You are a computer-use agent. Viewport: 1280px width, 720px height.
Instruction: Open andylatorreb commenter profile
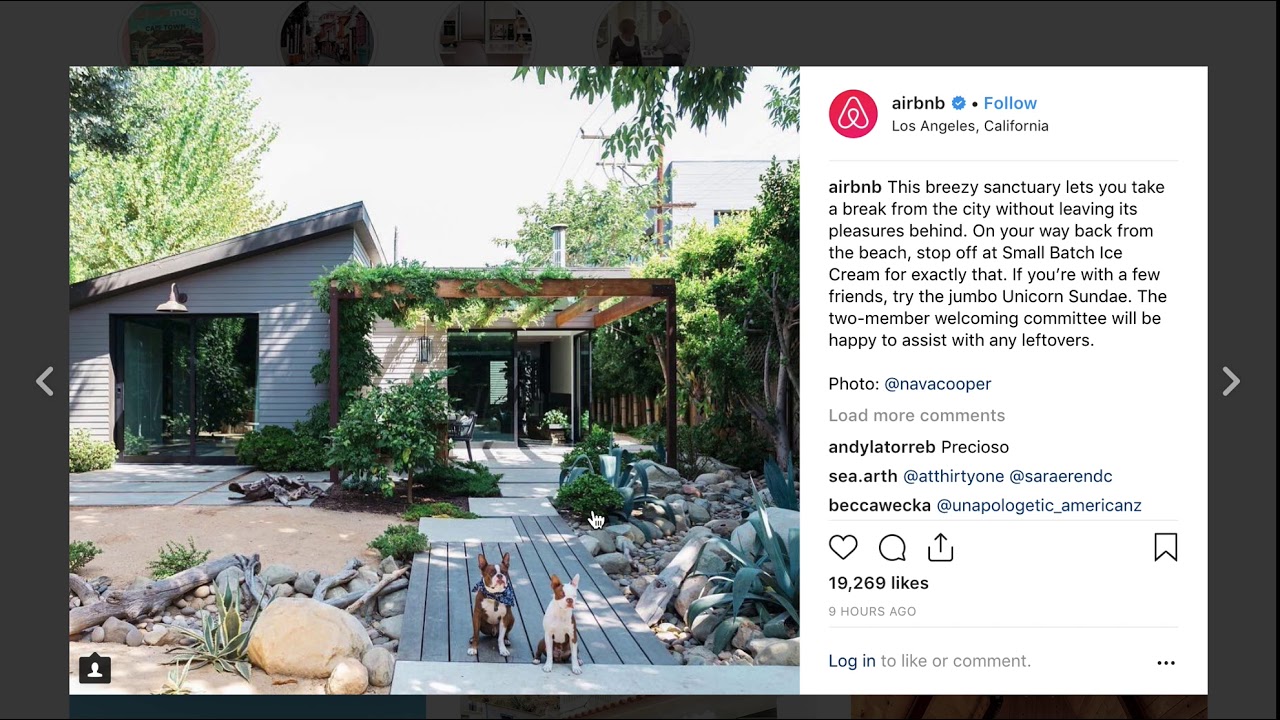click(x=882, y=447)
